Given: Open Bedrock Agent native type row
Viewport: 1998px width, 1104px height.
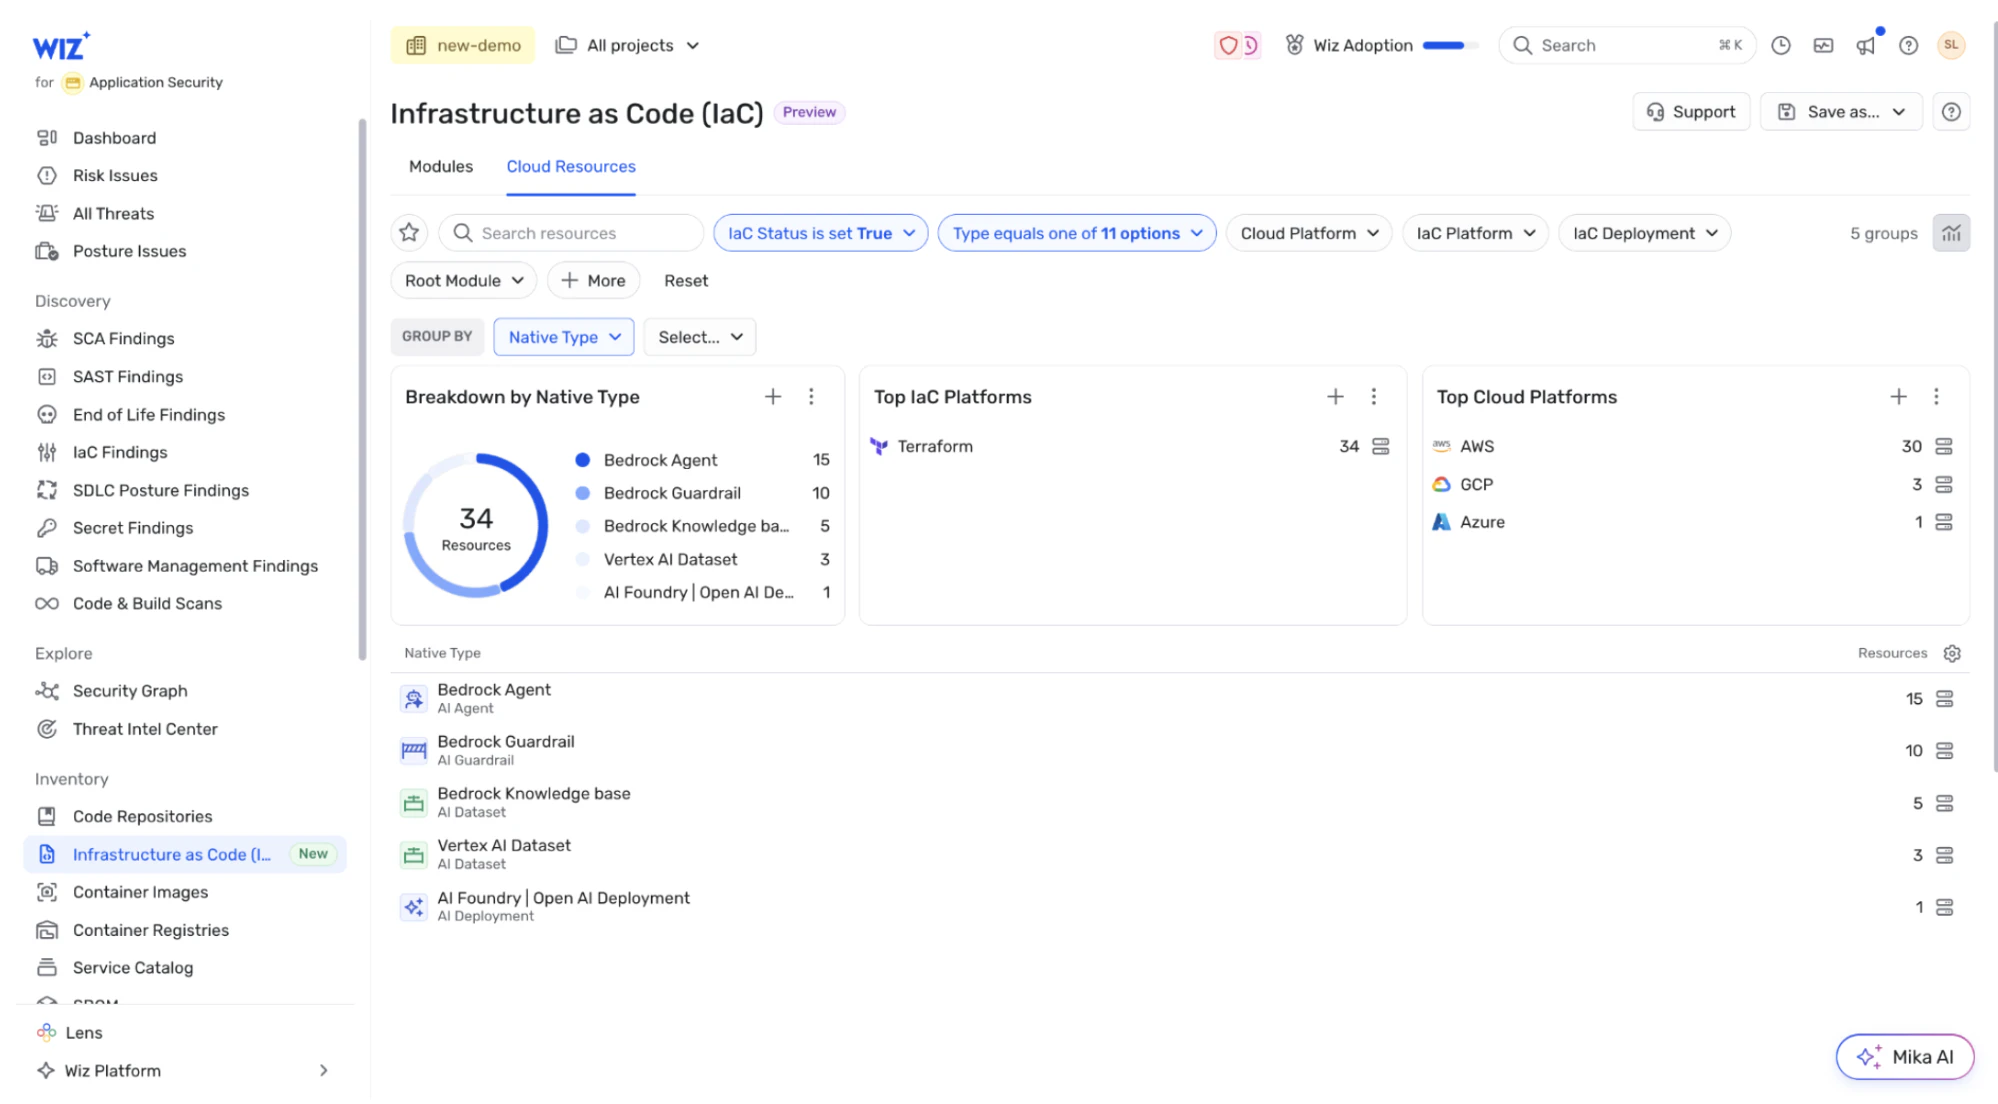Looking at the screenshot, I should point(1180,699).
